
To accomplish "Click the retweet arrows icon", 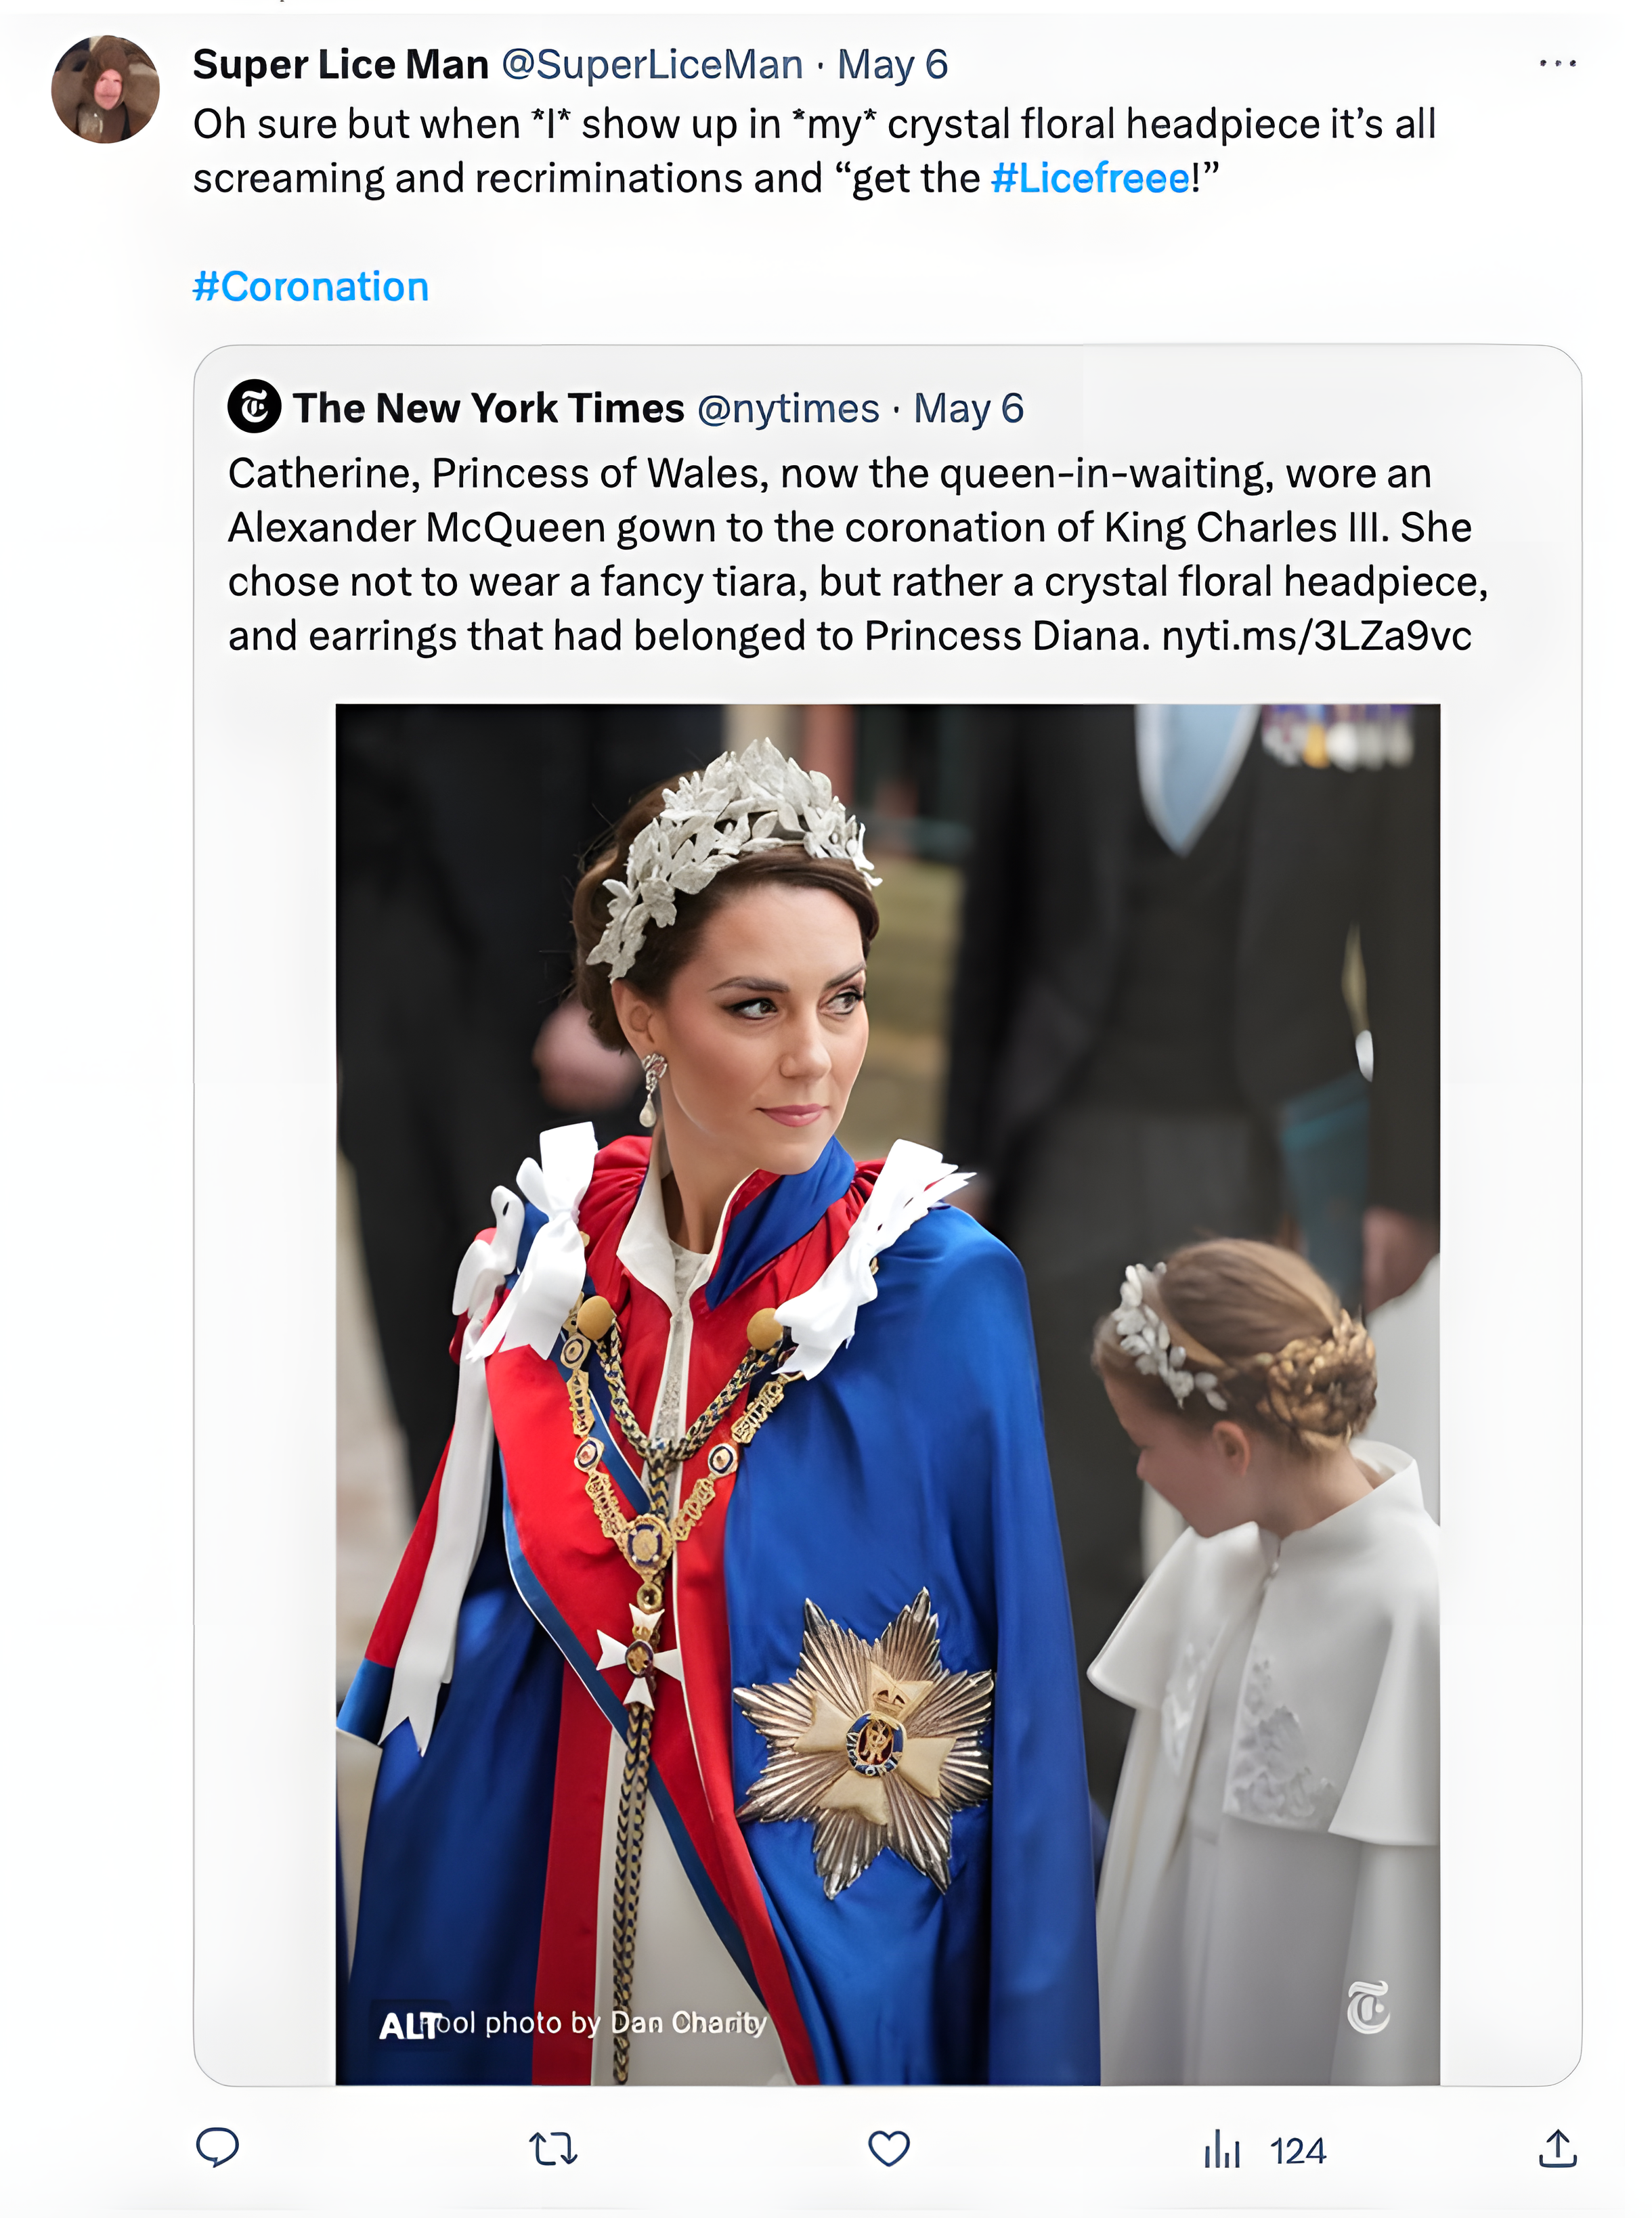I will [553, 2148].
